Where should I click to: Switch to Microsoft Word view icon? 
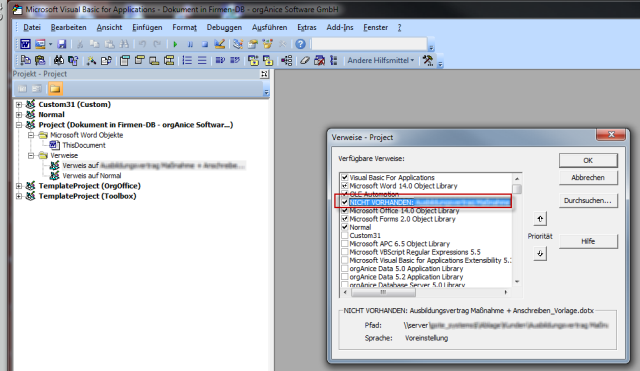[x=25, y=44]
